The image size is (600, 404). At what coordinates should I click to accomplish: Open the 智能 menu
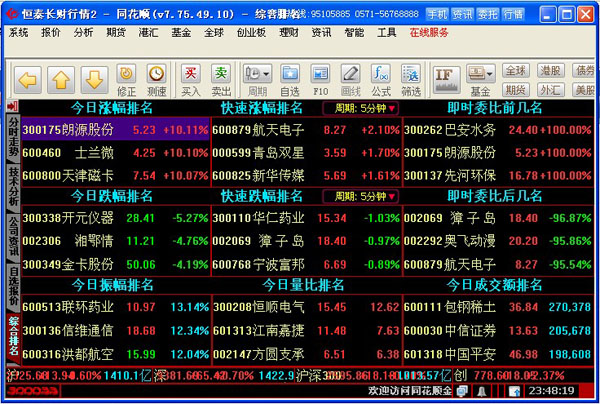(x=354, y=33)
